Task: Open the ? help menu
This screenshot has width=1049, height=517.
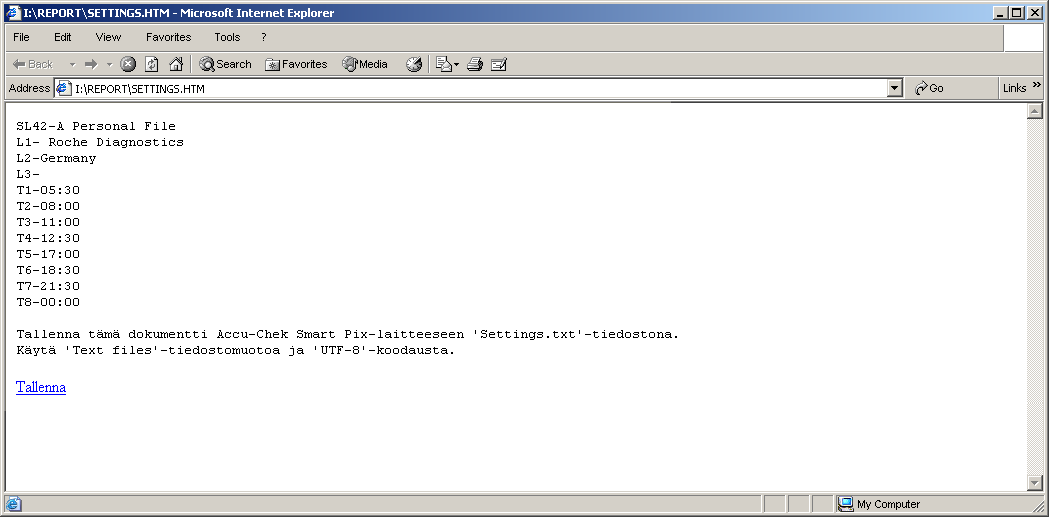Action: coord(264,37)
